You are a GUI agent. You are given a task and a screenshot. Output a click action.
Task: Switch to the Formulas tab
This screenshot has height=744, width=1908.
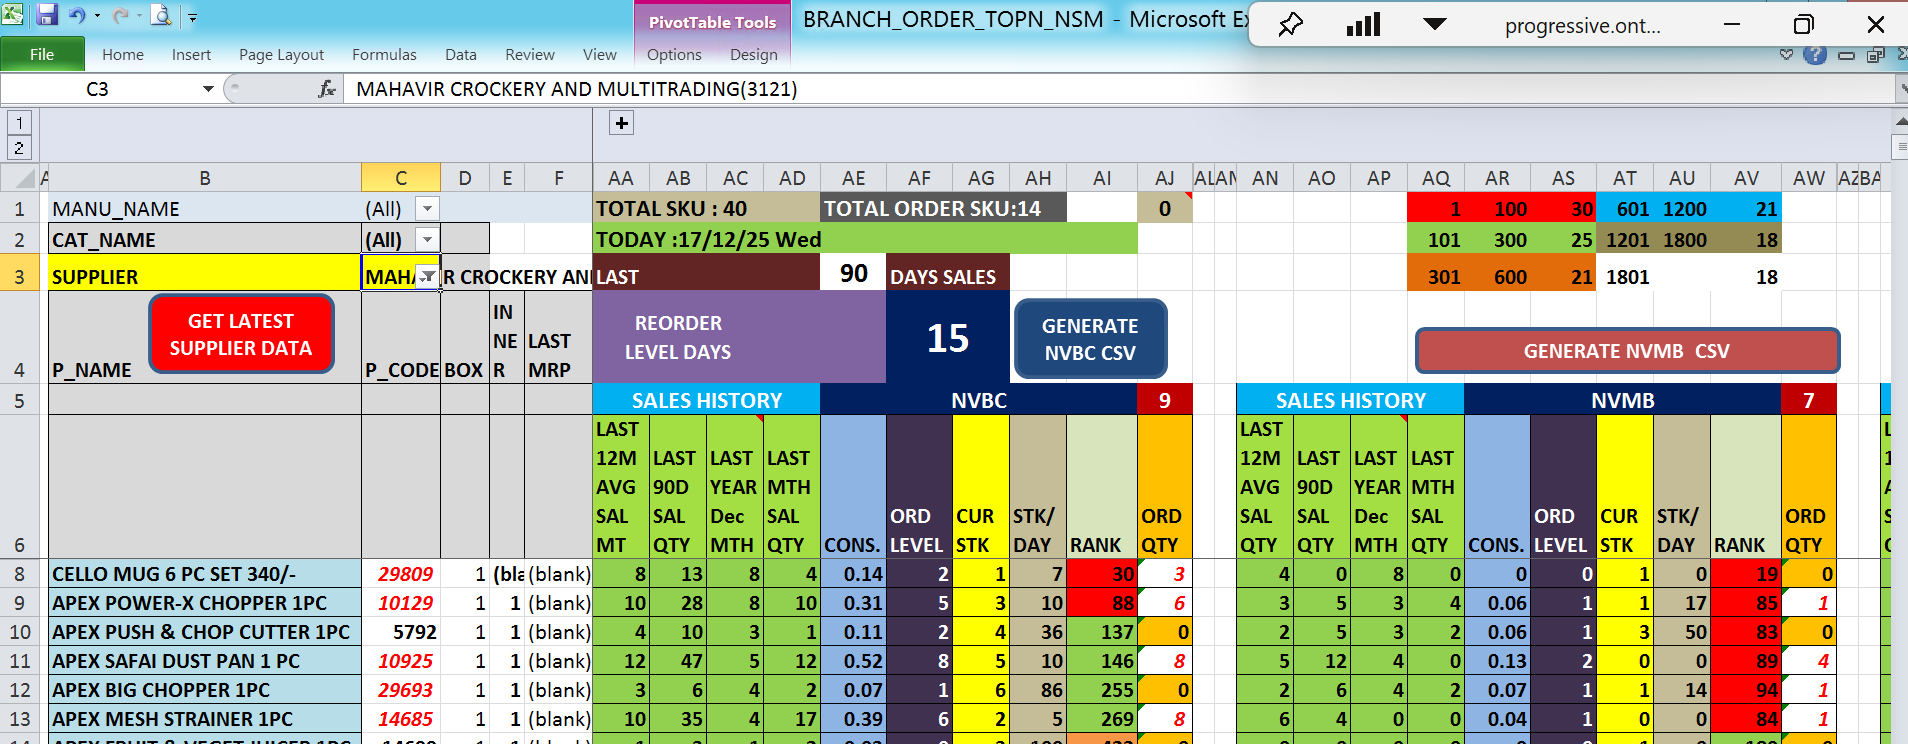pyautogui.click(x=384, y=55)
